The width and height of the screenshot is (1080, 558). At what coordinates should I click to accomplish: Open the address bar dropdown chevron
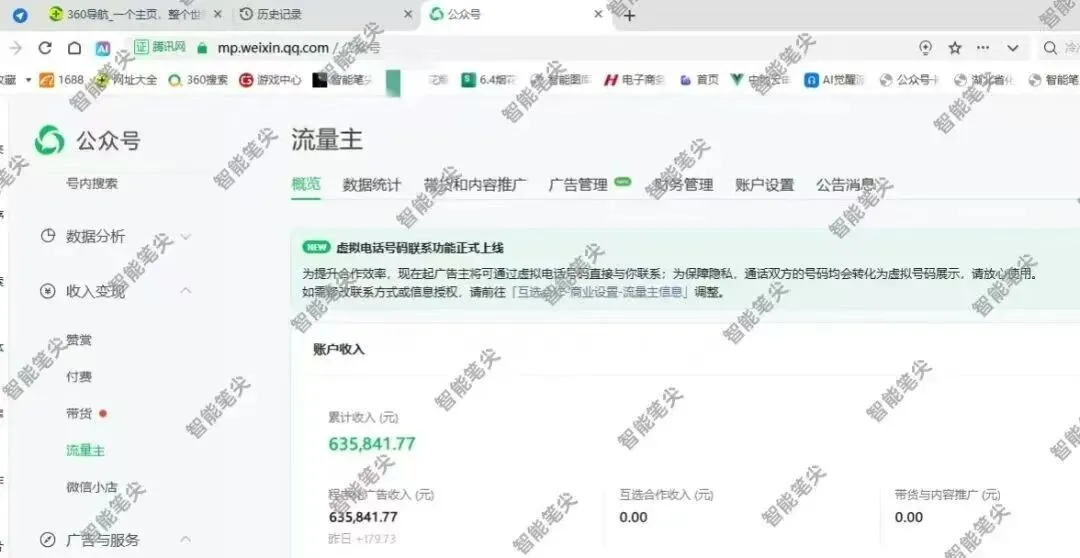pos(1012,48)
